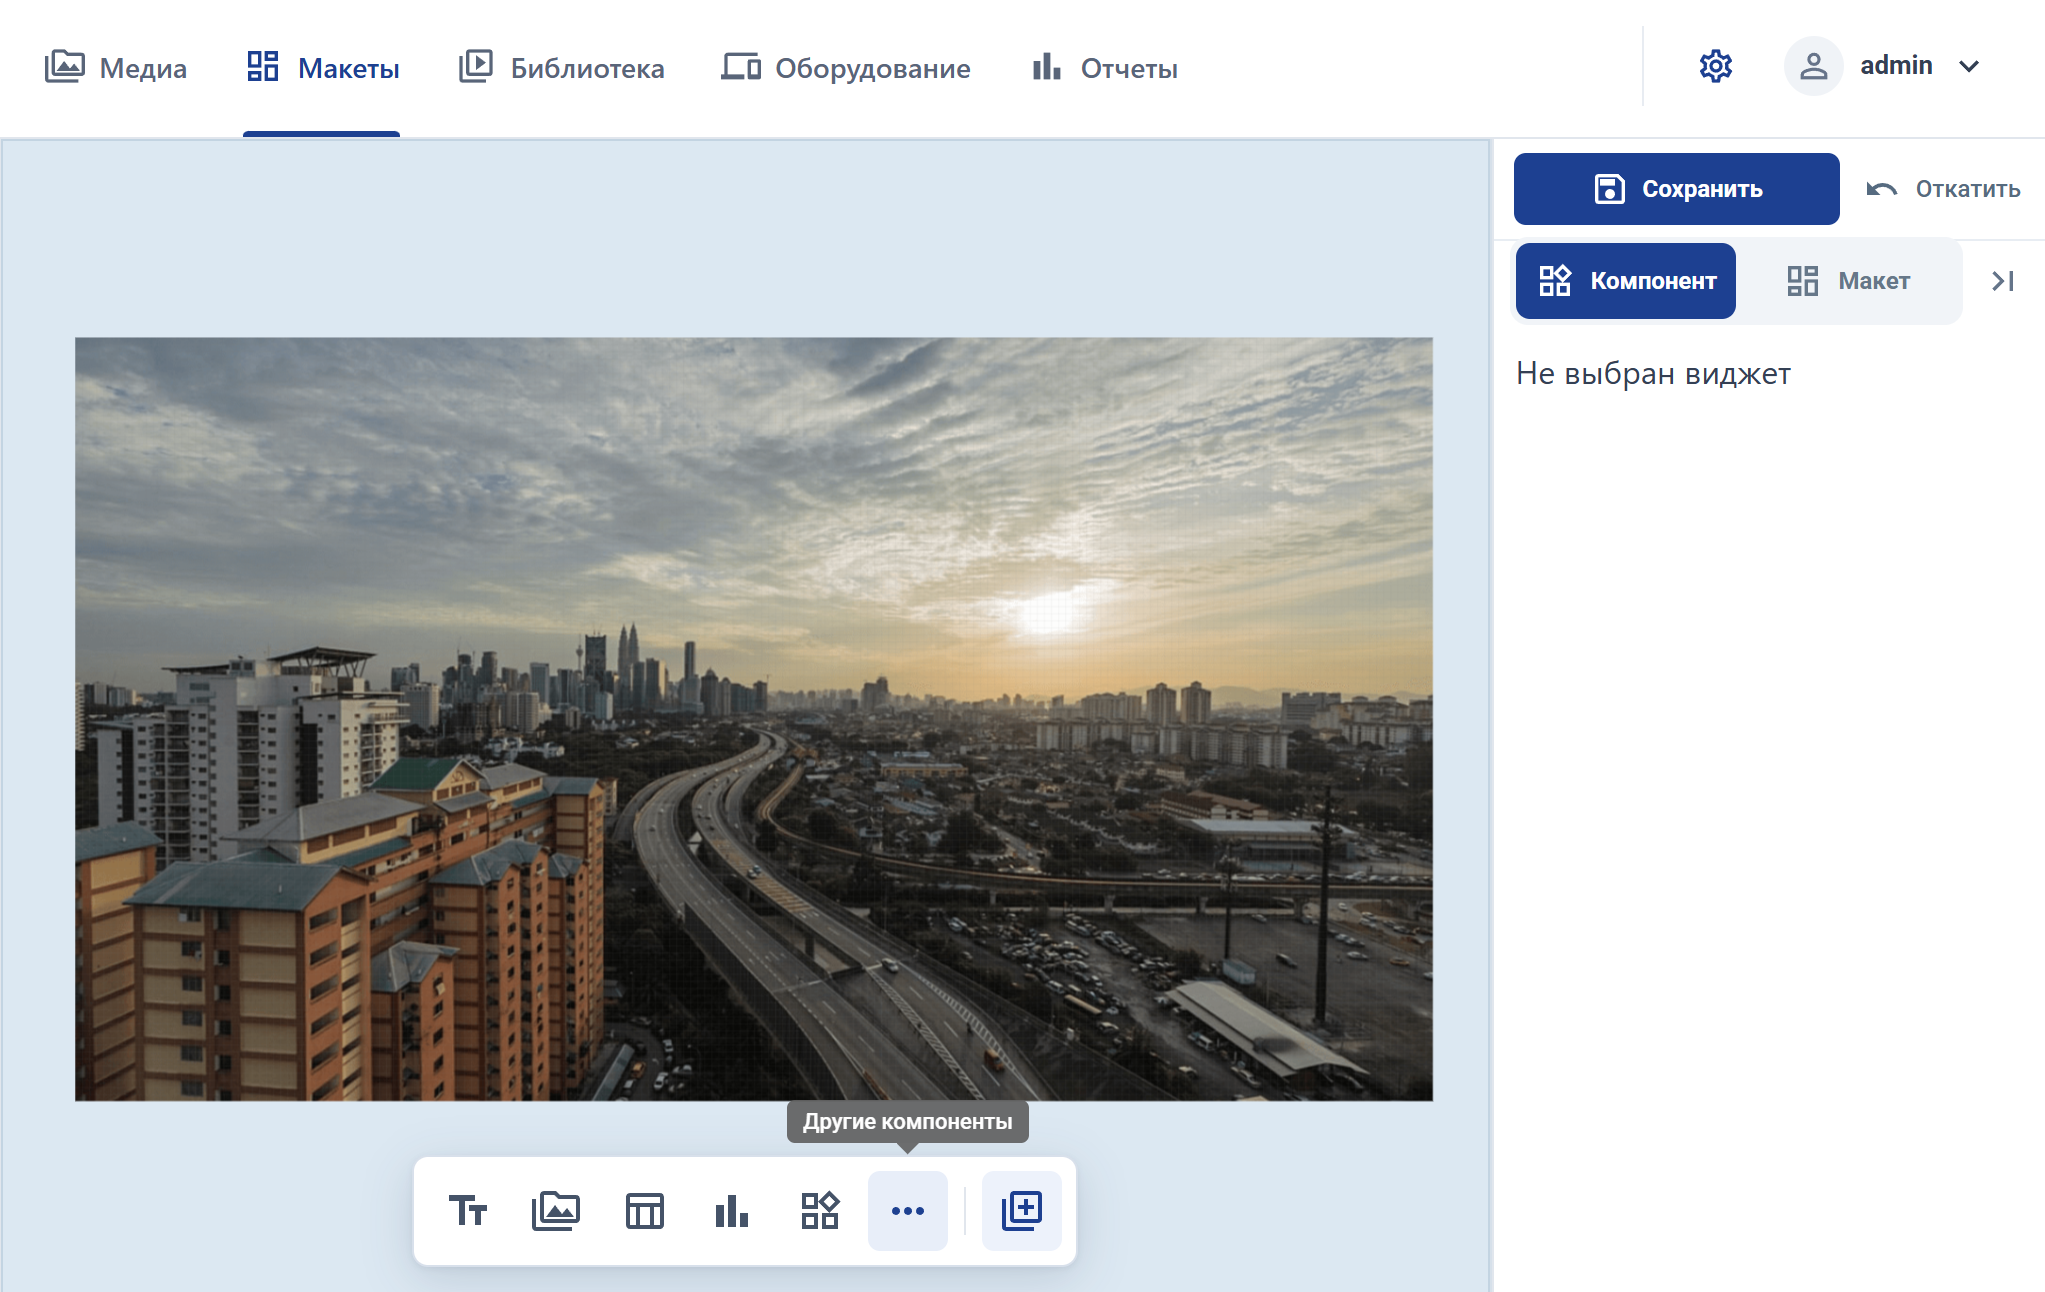Go to the Медиа section
The width and height of the screenshot is (2045, 1292).
coord(116,67)
